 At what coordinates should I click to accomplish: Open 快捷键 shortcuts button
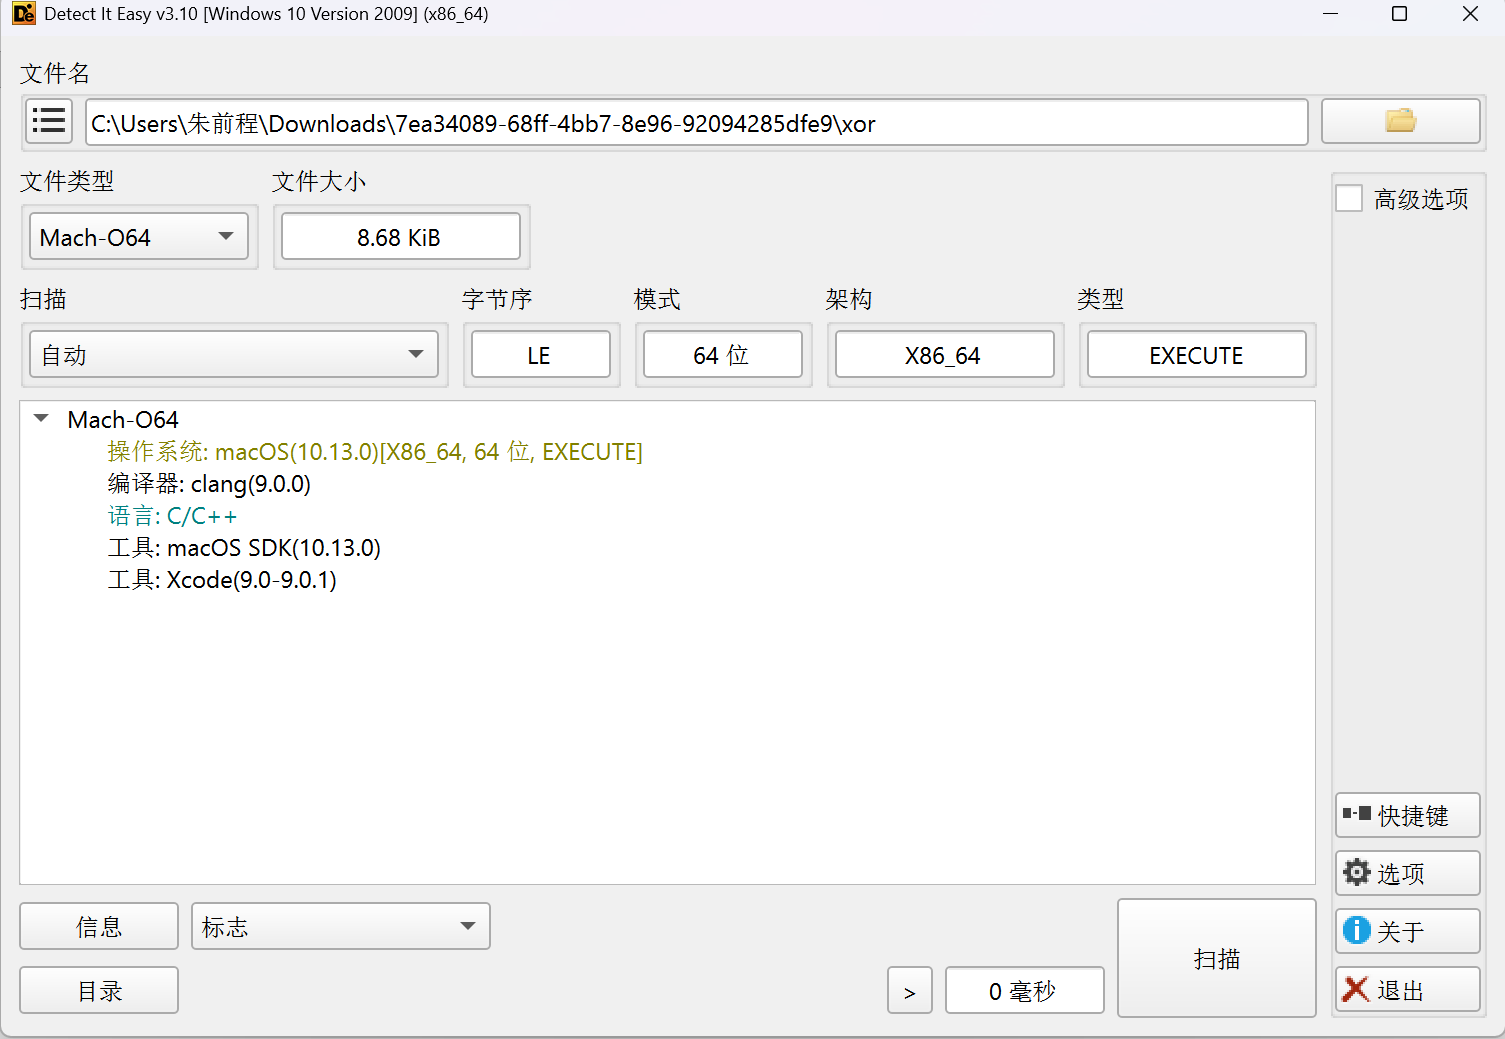1407,815
